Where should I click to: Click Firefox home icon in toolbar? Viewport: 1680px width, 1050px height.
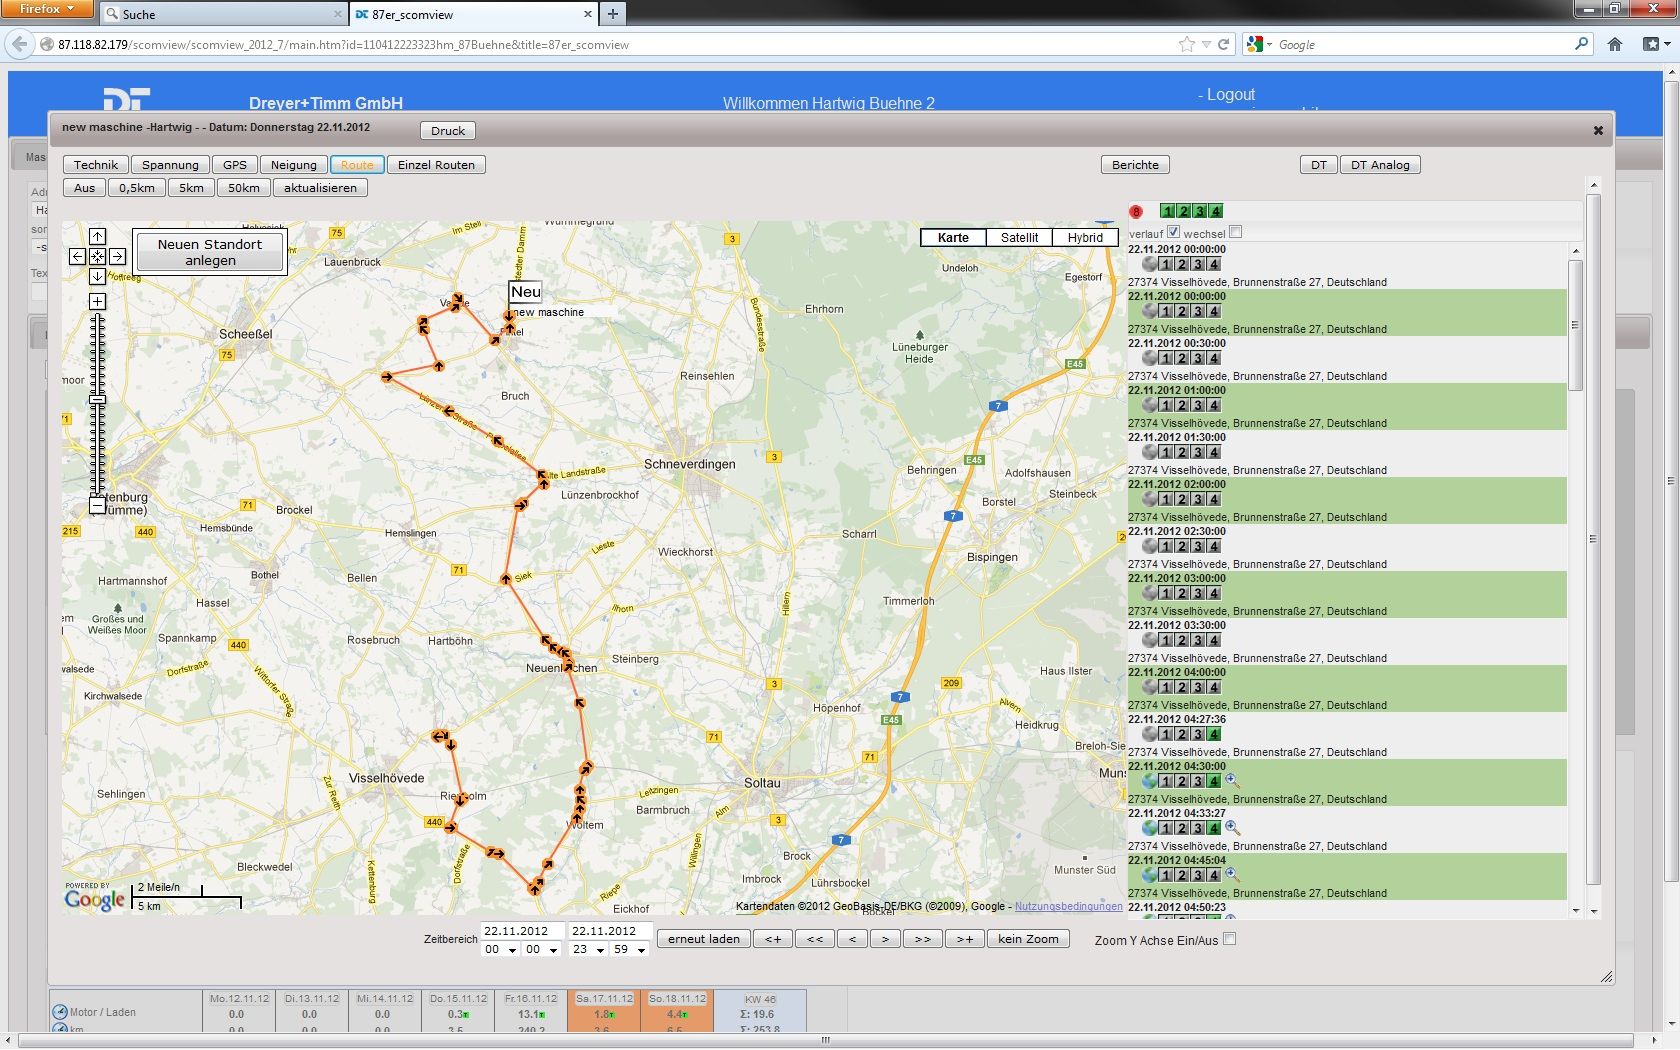[1615, 44]
